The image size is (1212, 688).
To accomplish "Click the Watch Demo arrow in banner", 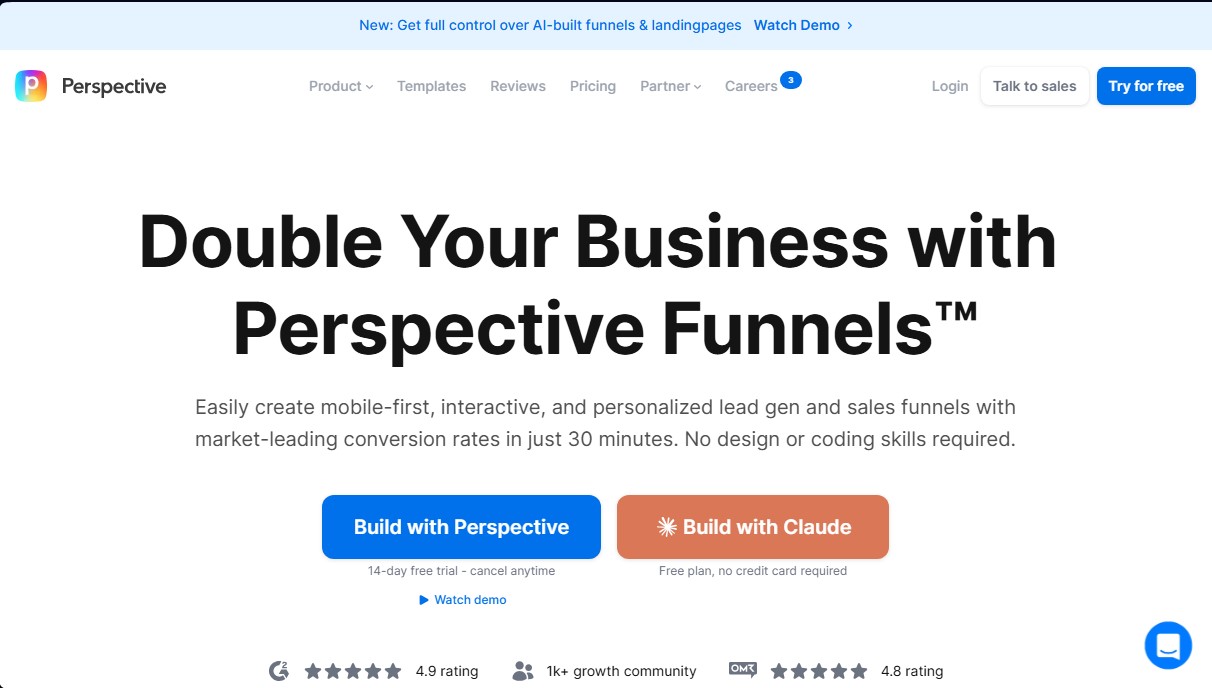I will (850, 25).
